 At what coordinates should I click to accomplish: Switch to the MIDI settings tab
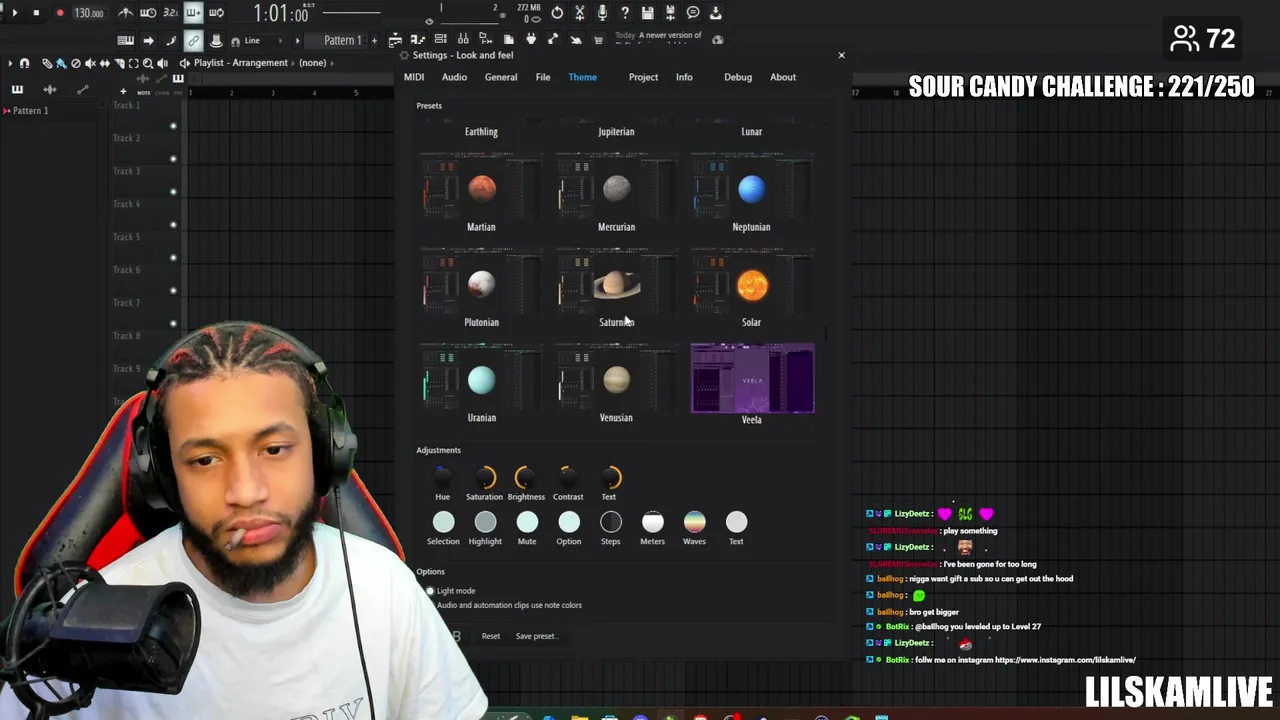point(414,77)
